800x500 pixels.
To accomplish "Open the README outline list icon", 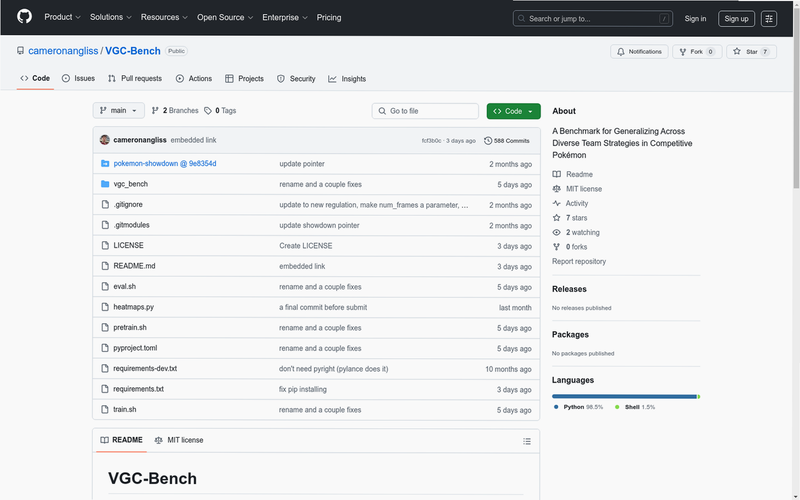I will [527, 441].
